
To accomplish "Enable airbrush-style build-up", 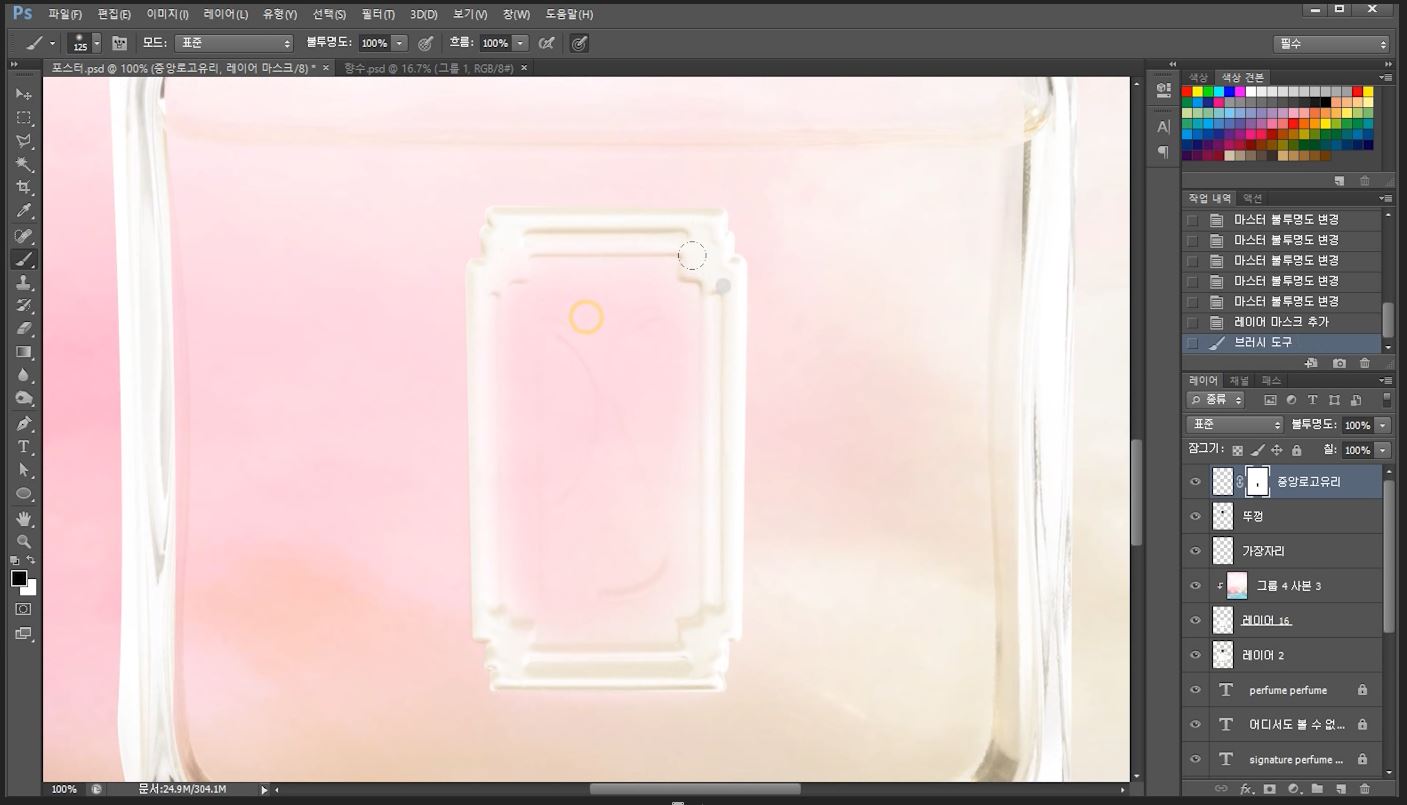I will [546, 43].
